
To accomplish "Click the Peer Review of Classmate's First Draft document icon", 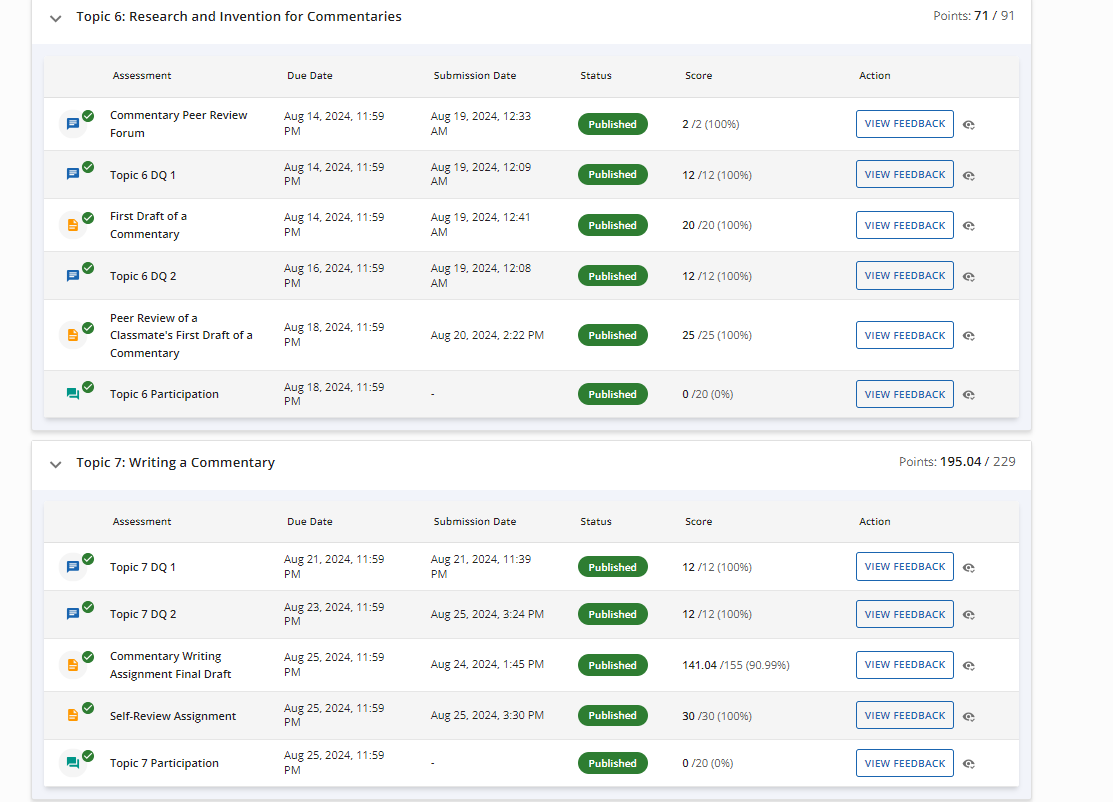I will [x=72, y=335].
